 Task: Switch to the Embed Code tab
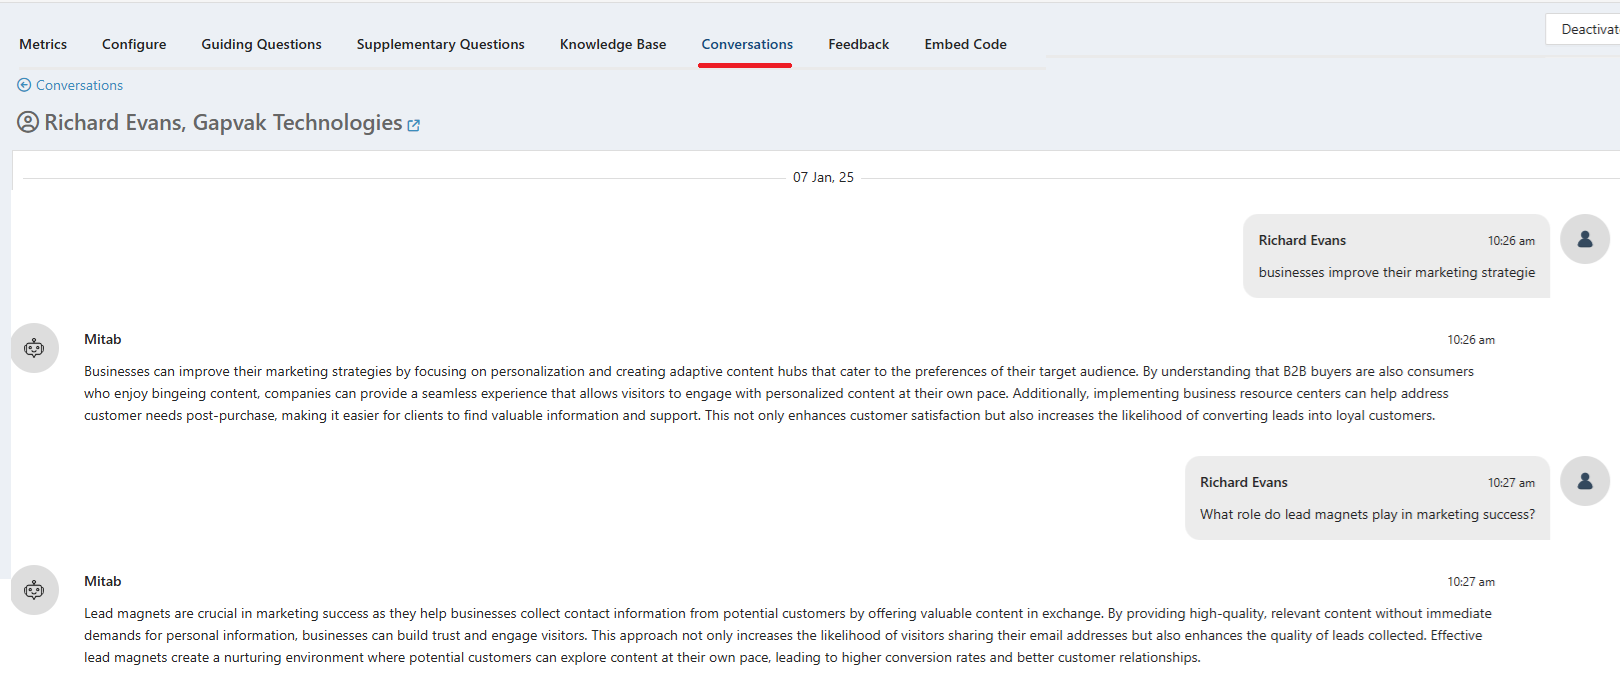(965, 44)
